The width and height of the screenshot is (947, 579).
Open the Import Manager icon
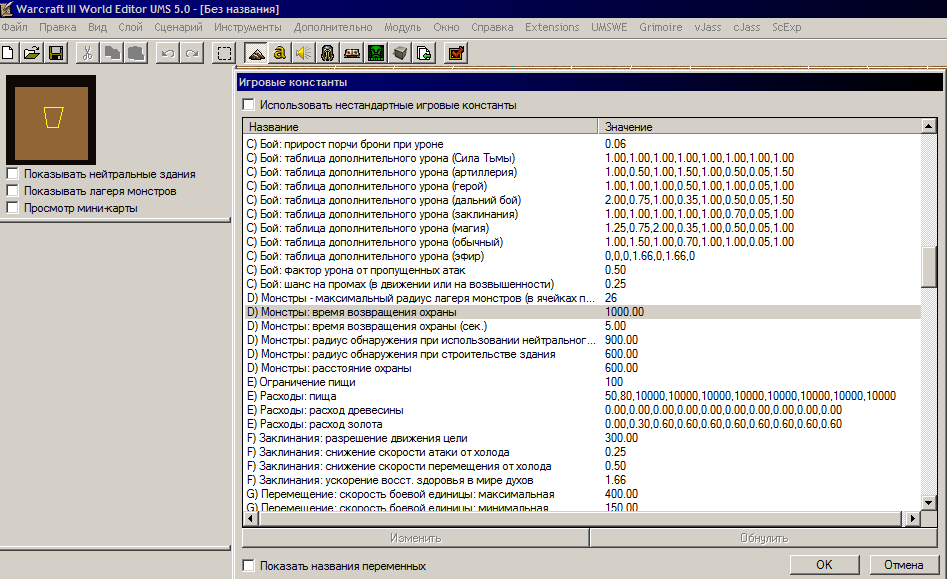coord(424,53)
